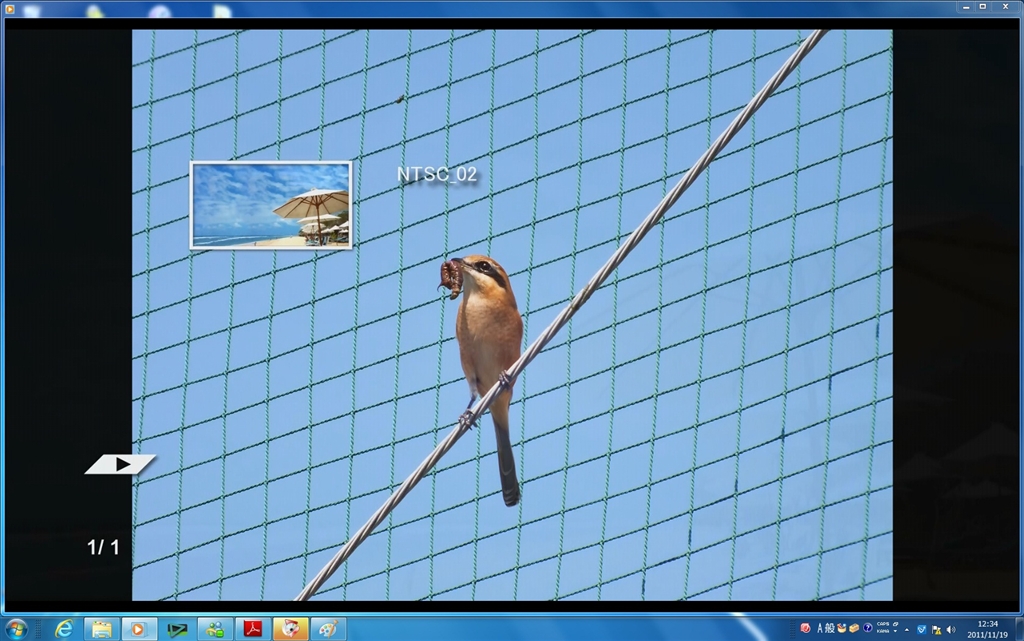Toggle CAPS indicator in language bar
The image size is (1024, 641).
click(x=883, y=624)
